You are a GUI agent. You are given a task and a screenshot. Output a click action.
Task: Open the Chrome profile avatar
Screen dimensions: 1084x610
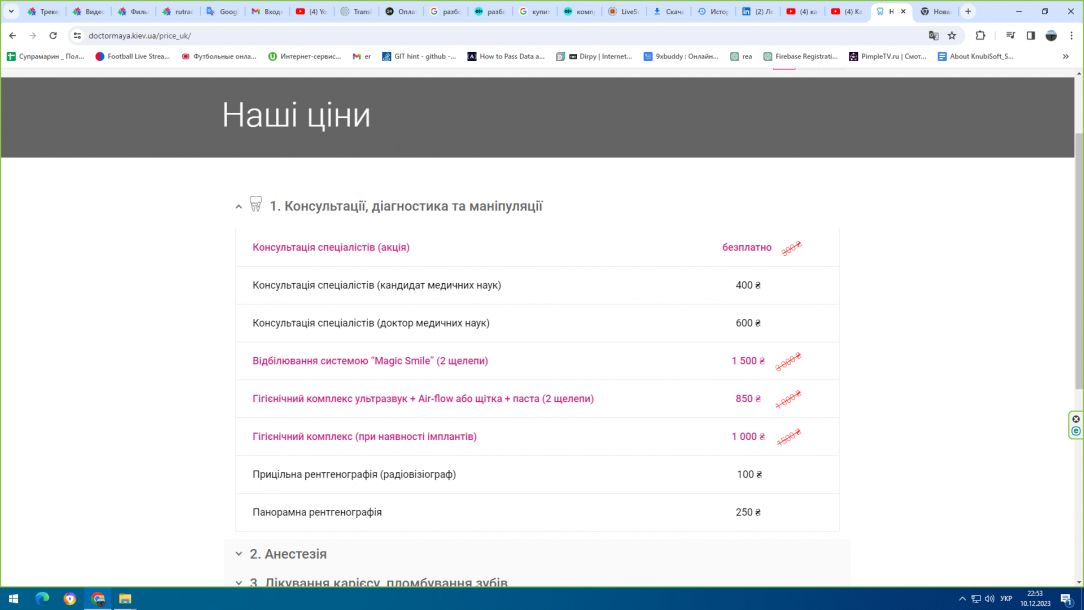(x=1050, y=35)
